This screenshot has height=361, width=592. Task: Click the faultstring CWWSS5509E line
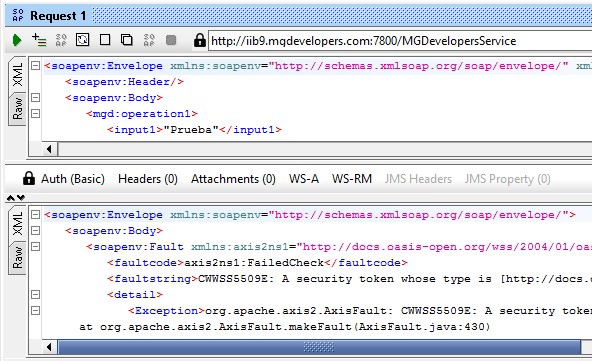(x=350, y=279)
